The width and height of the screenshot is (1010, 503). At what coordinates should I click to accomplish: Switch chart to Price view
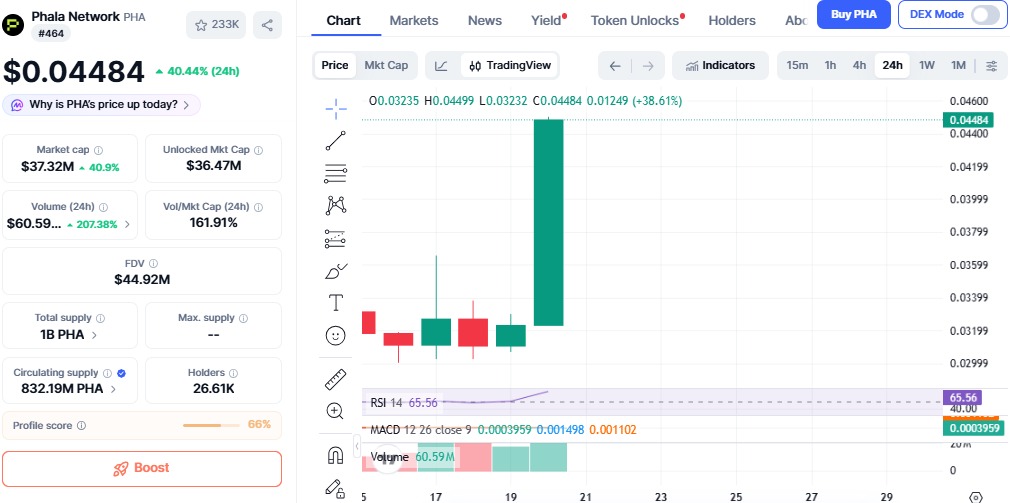(x=335, y=65)
